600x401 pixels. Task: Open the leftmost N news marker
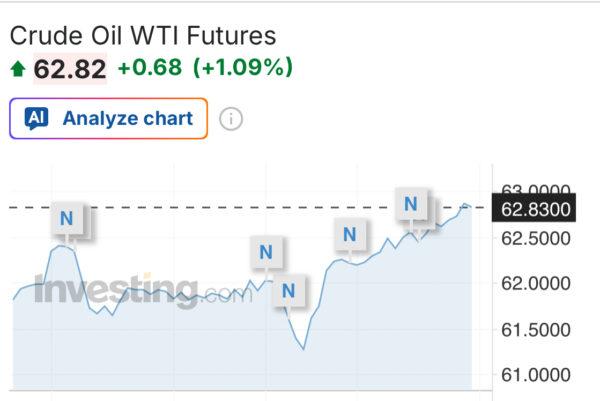pos(67,219)
